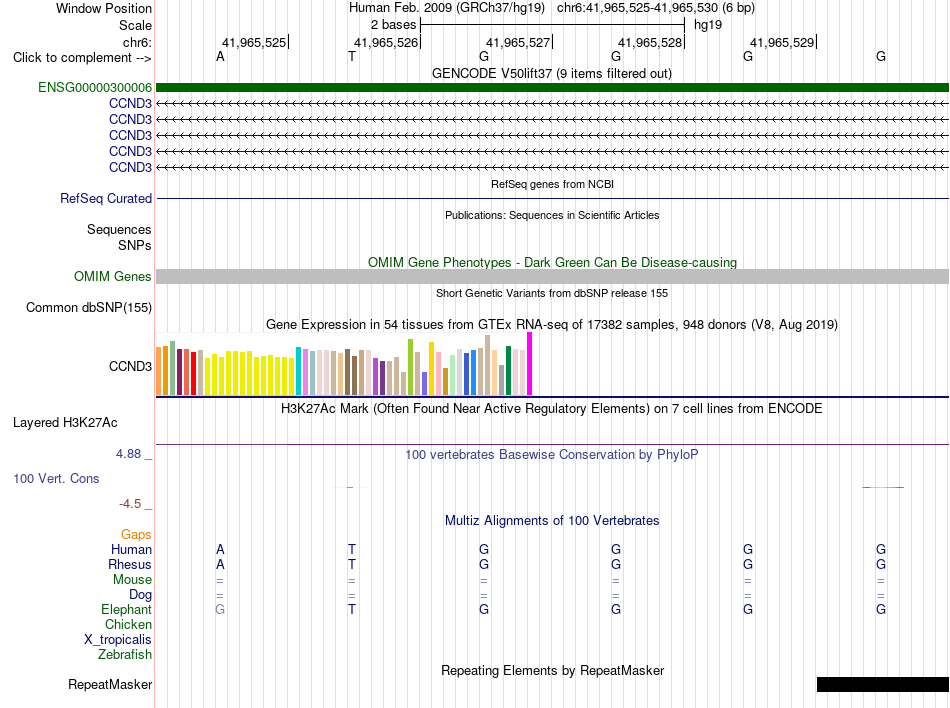Screen dimensions: 950x708
Task: Click the Window Position label
Action: pos(104,8)
